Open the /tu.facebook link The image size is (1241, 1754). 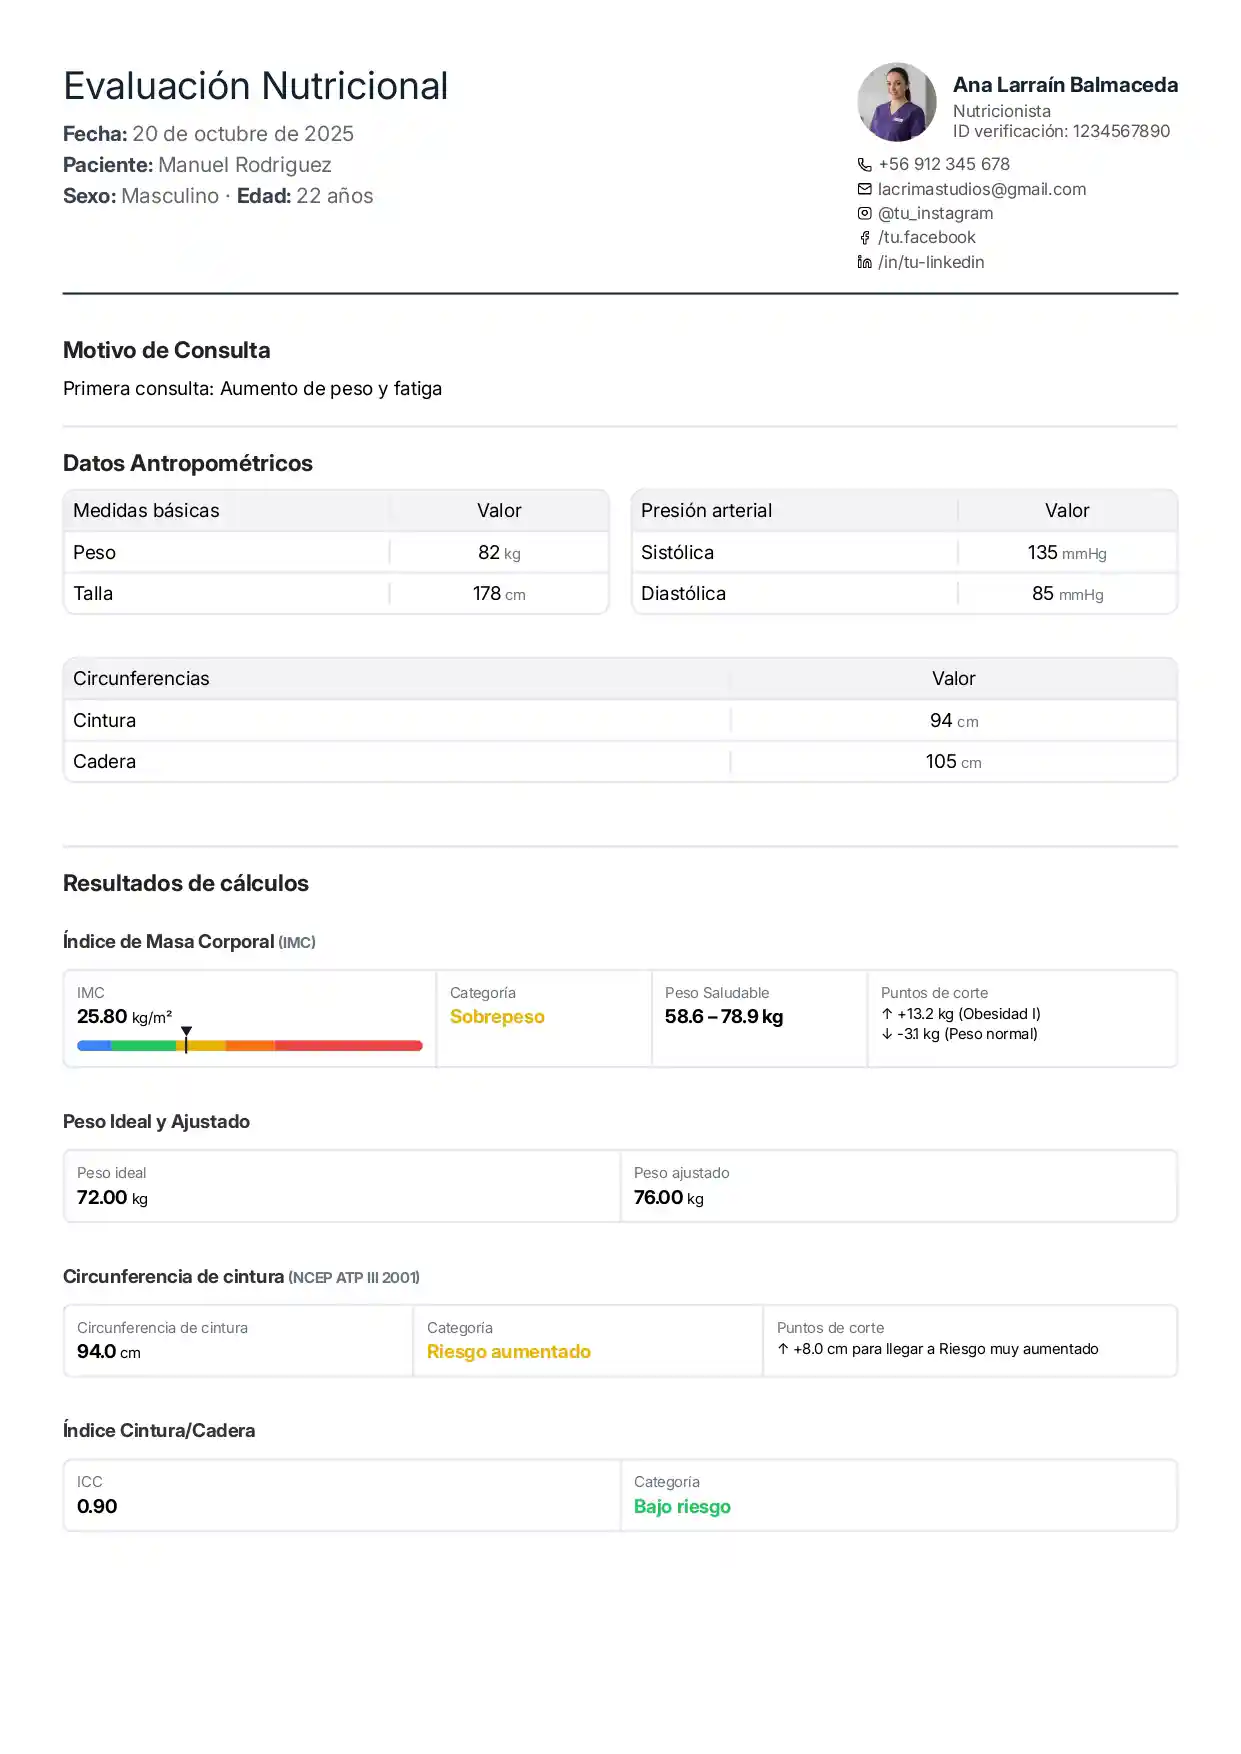pos(926,237)
